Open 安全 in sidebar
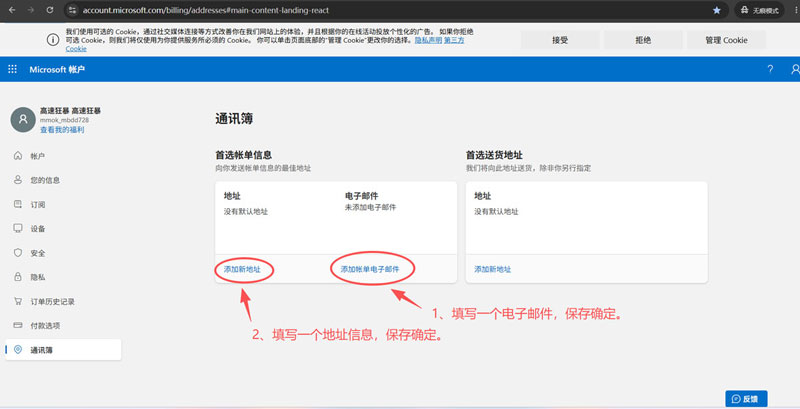The image size is (800, 409). coord(38,253)
